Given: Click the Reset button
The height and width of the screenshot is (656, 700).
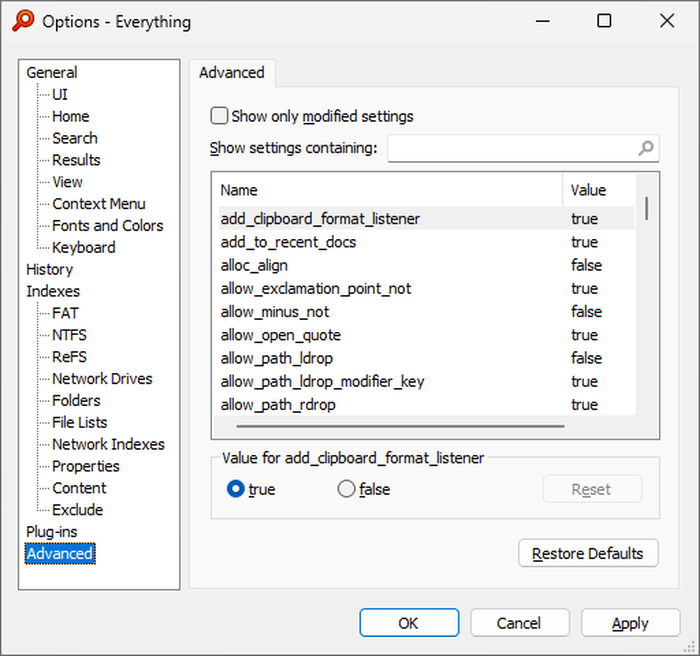Looking at the screenshot, I should point(592,489).
